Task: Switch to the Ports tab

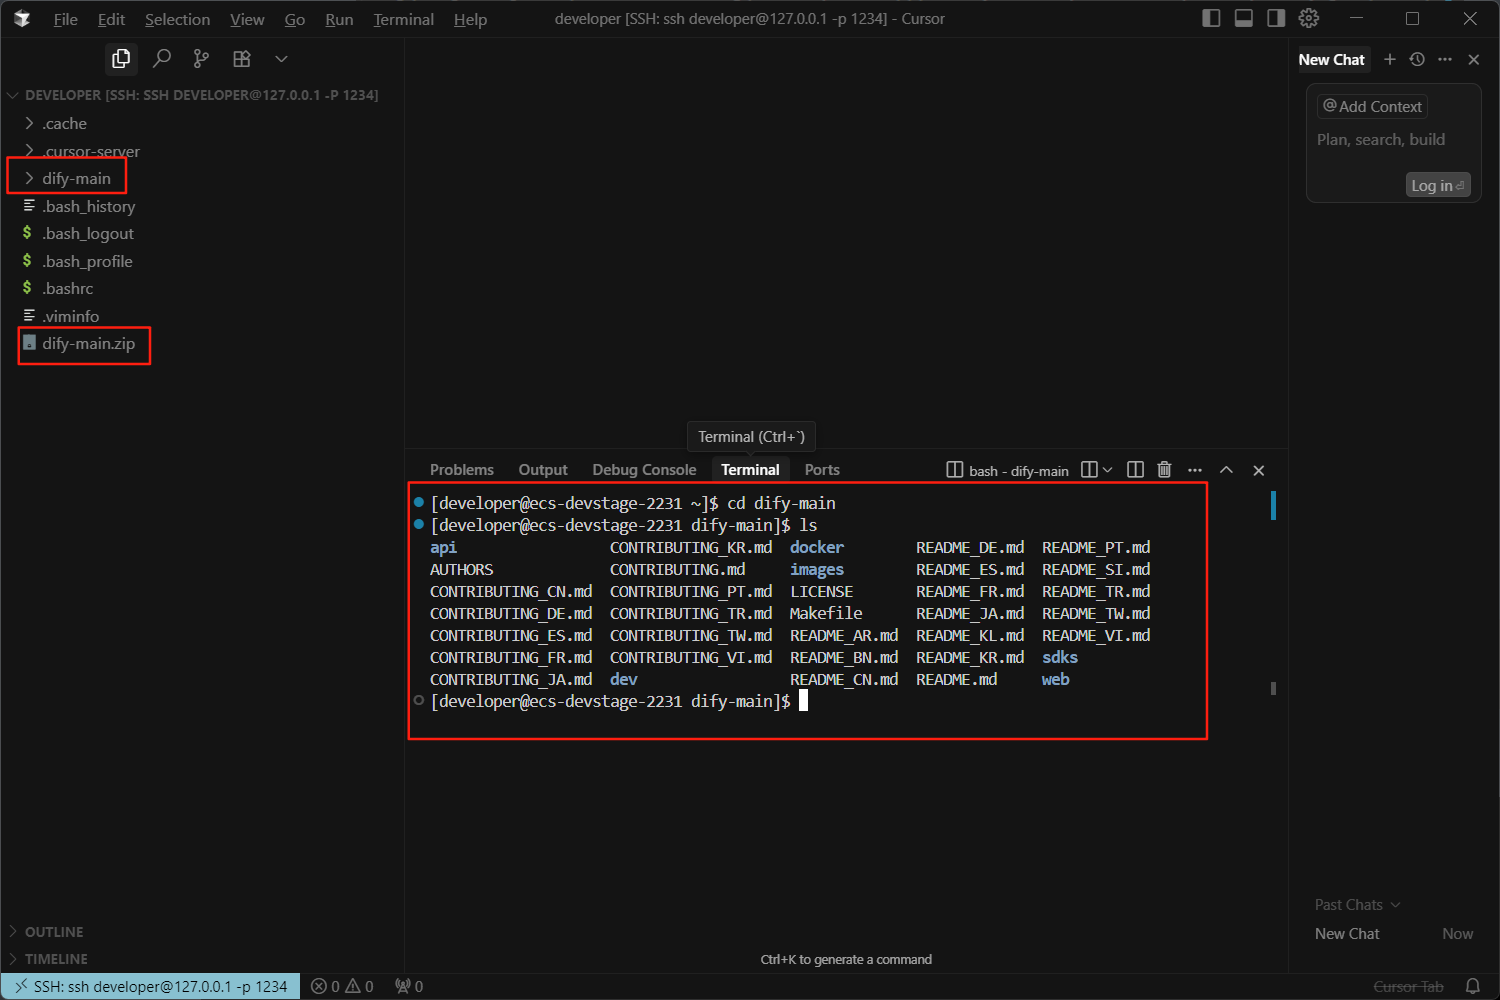Action: point(822,470)
